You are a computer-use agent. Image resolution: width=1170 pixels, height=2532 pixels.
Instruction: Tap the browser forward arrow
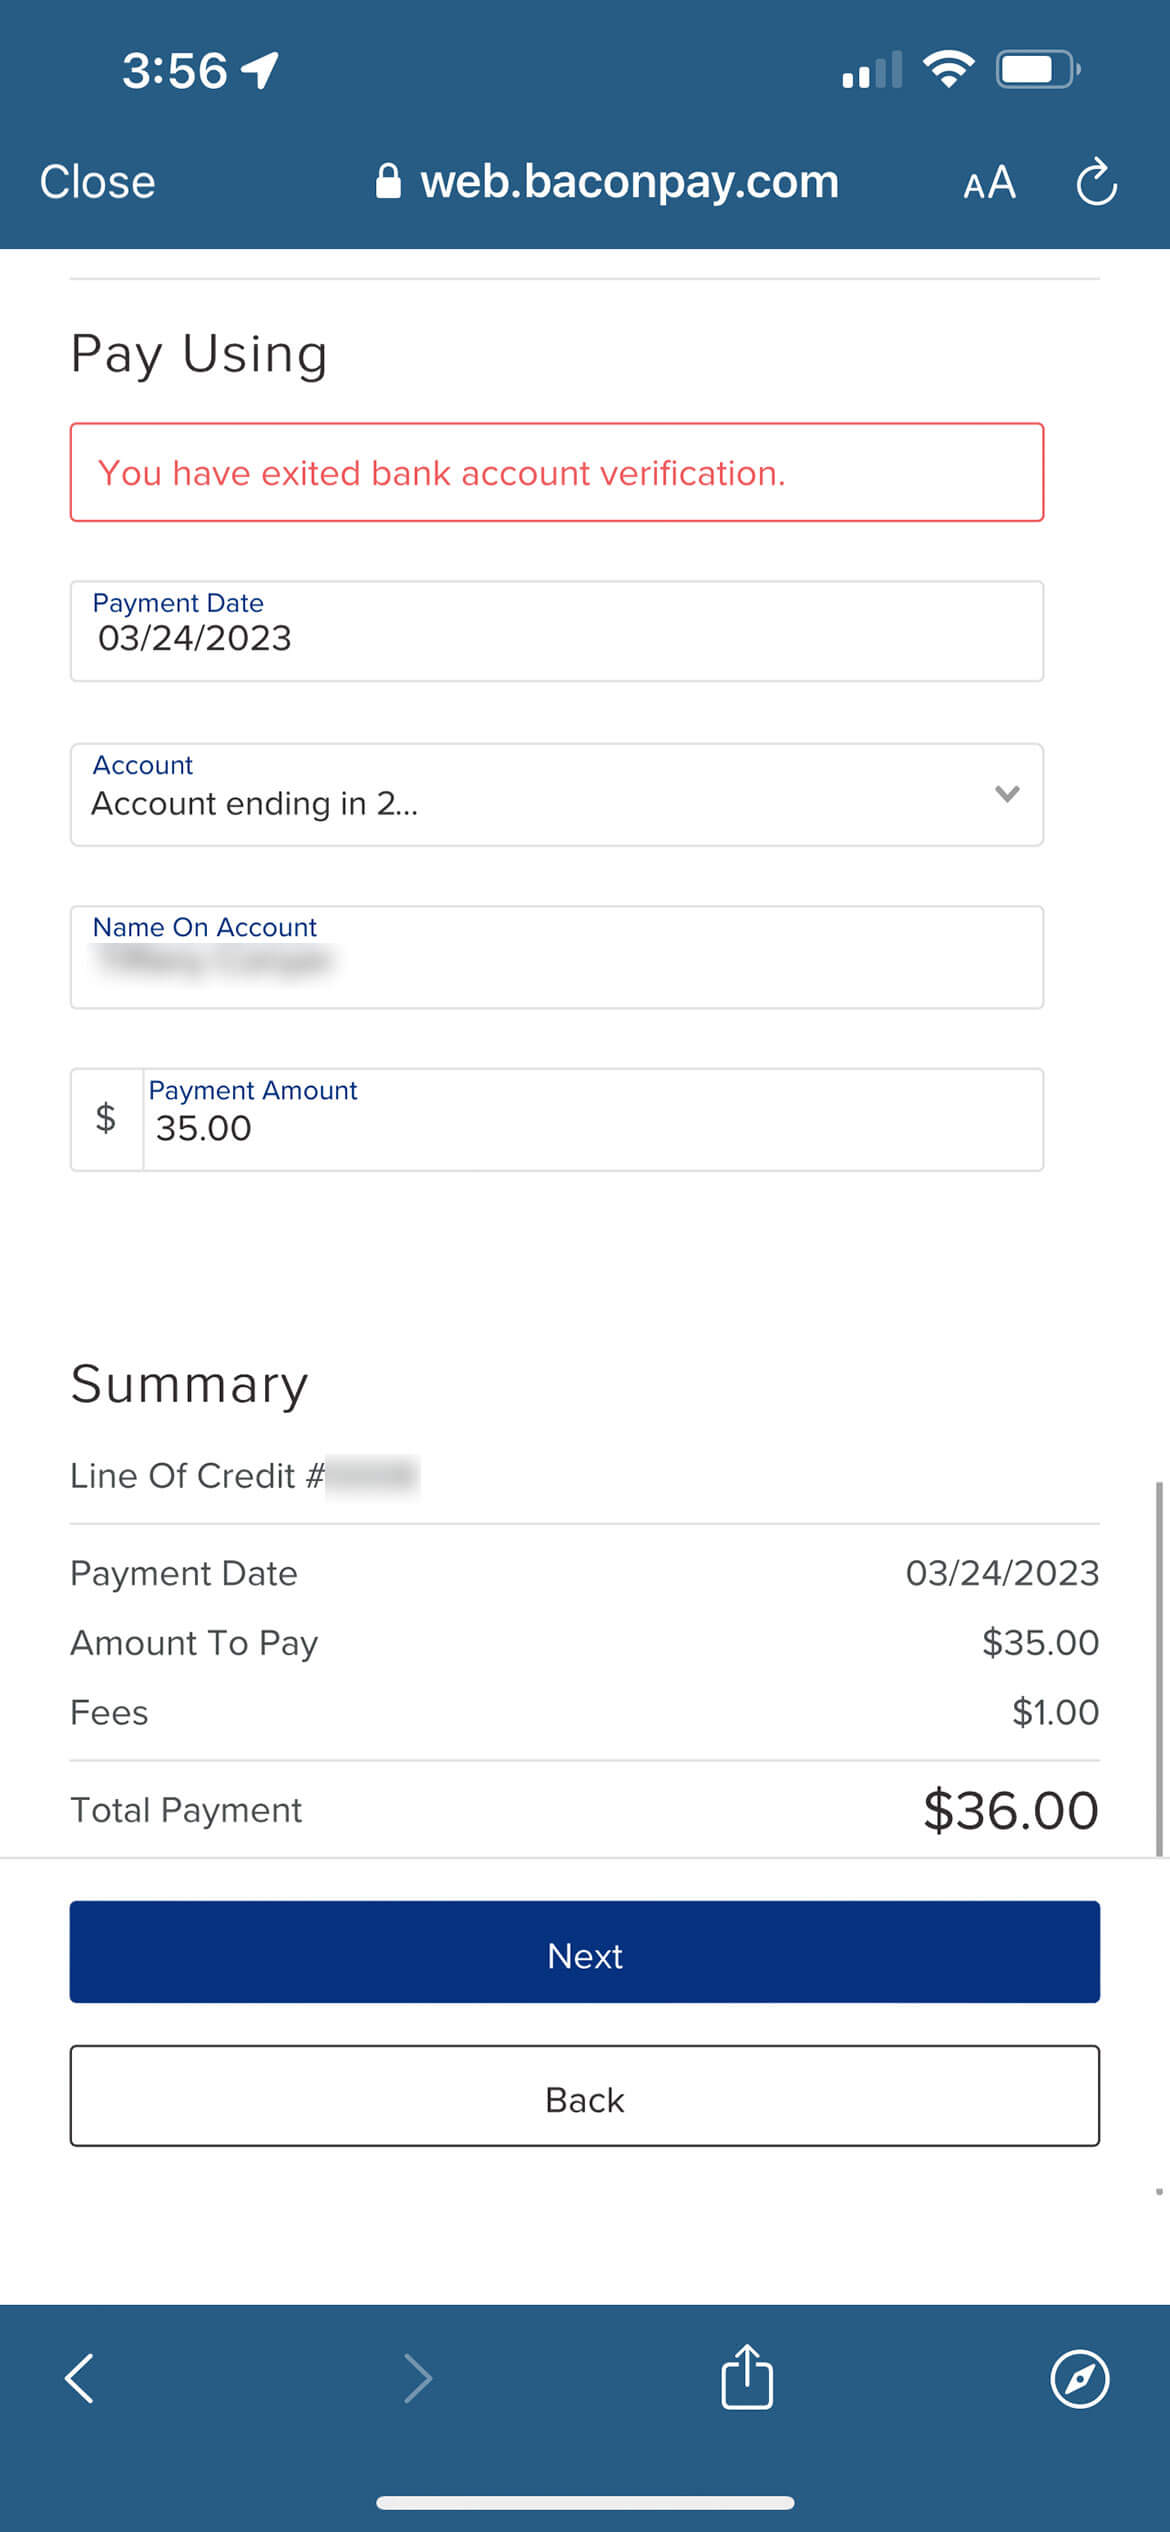point(417,2377)
